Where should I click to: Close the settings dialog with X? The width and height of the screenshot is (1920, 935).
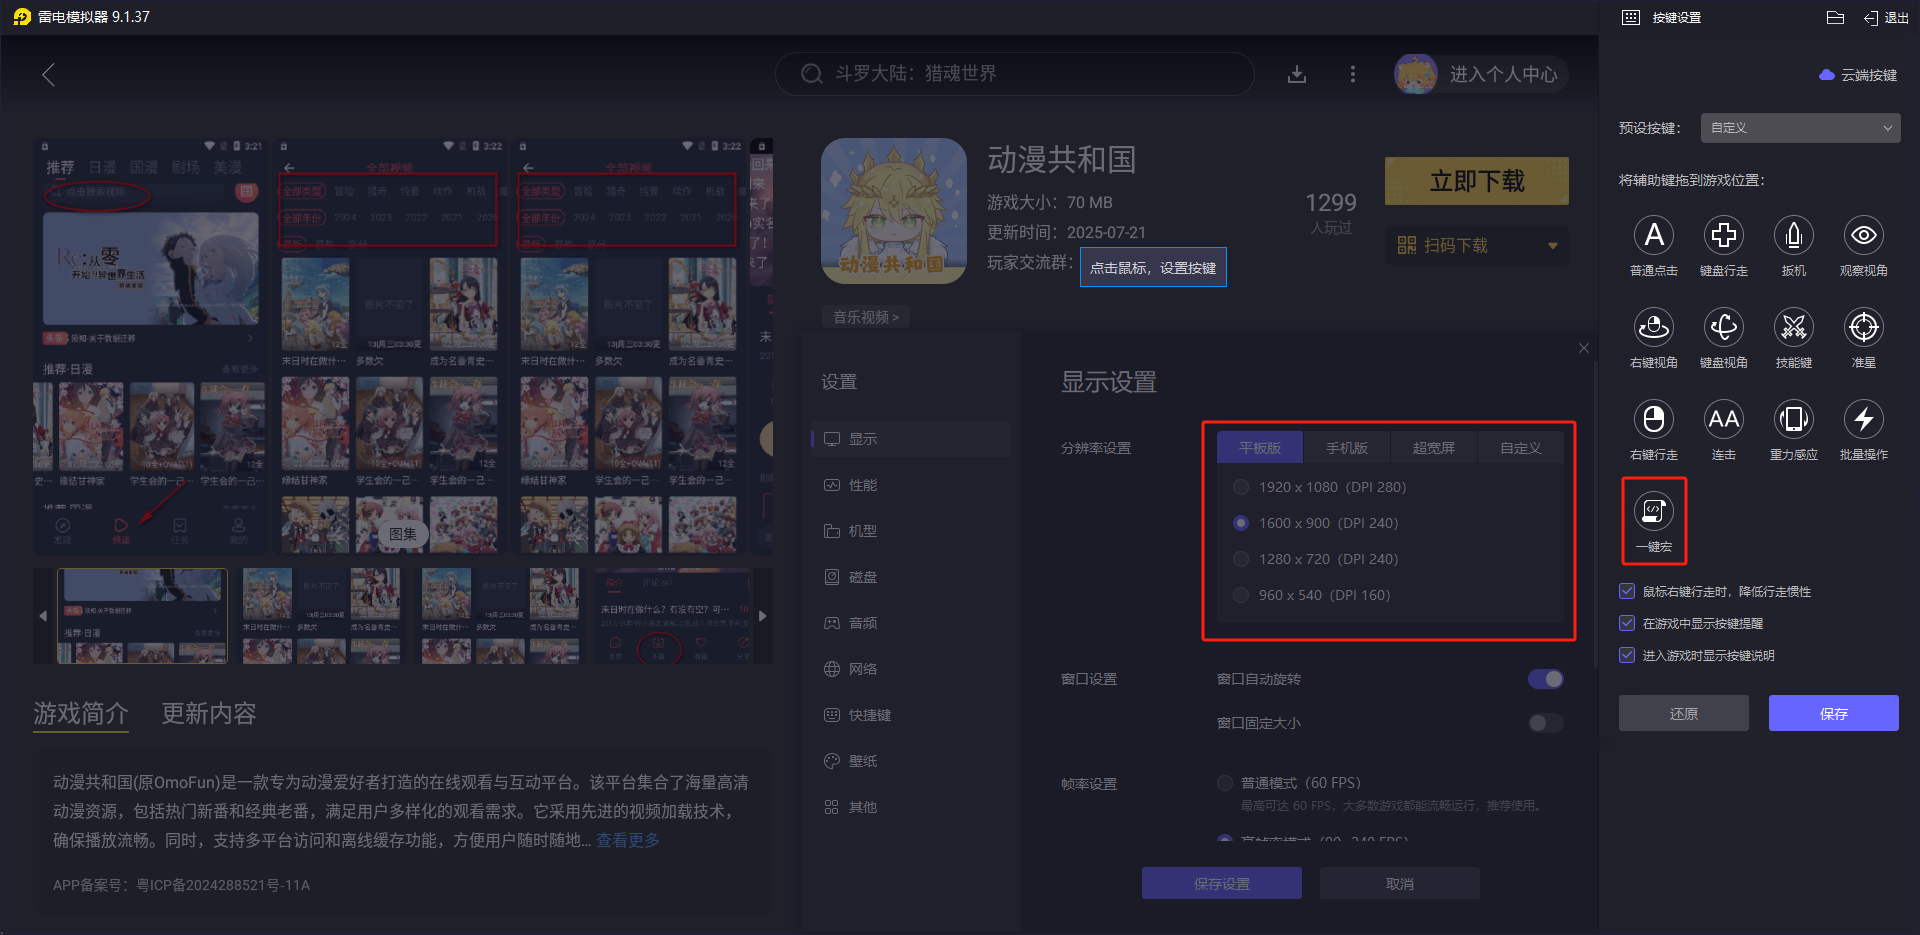[x=1584, y=348]
